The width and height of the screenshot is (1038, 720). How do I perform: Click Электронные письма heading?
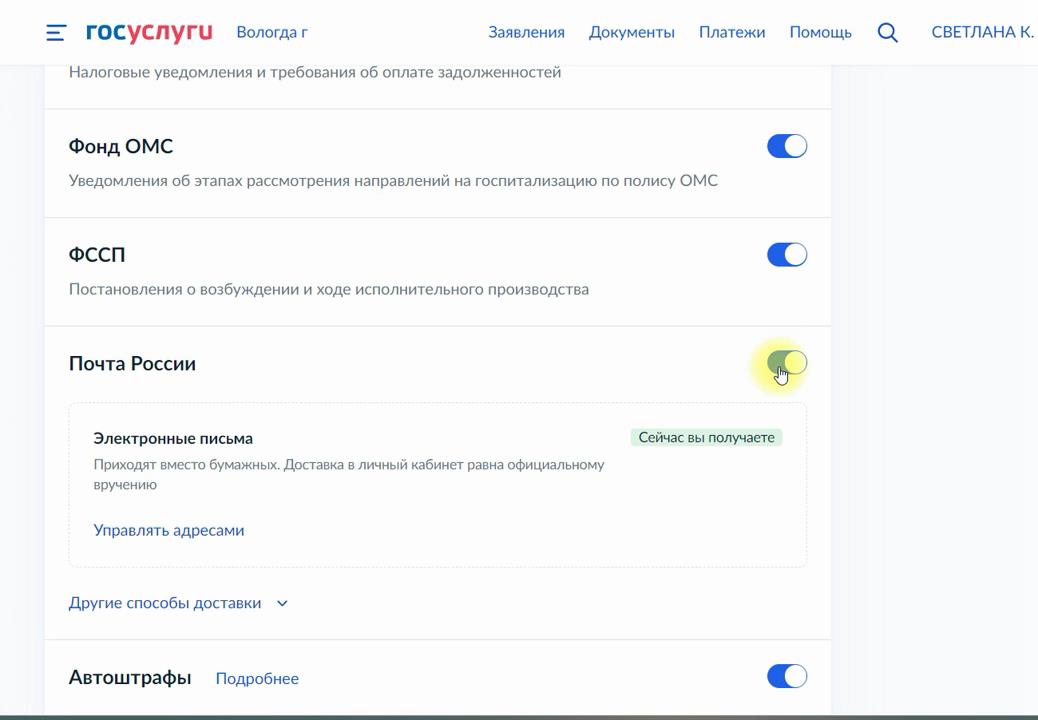coord(173,438)
